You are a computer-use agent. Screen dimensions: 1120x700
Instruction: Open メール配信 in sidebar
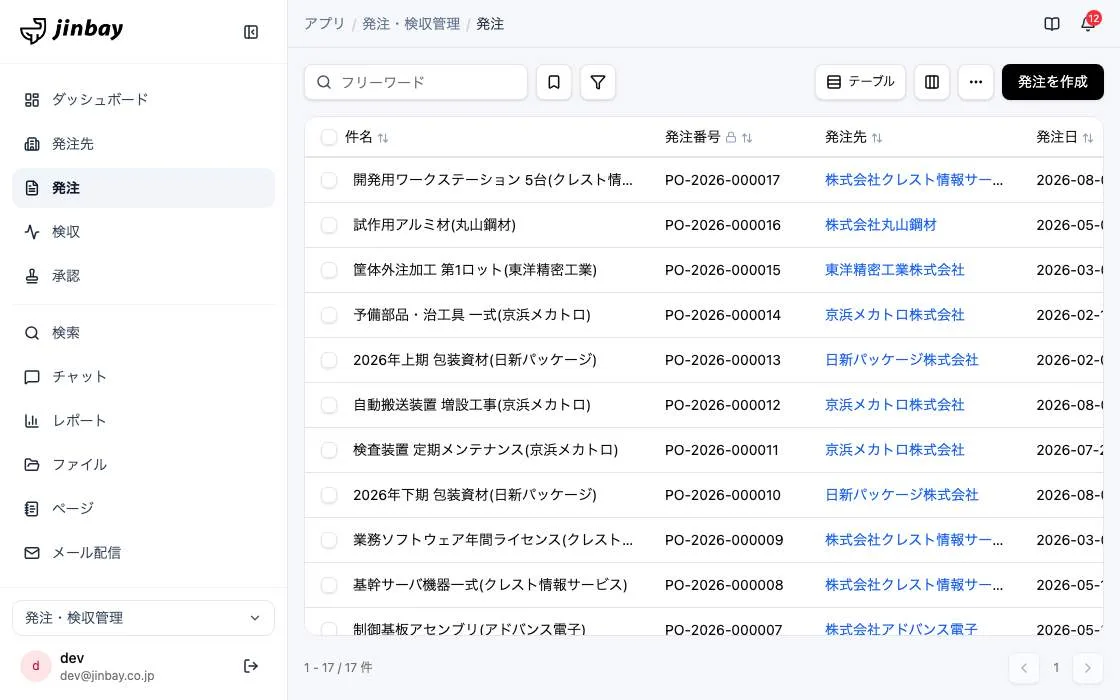coord(144,553)
